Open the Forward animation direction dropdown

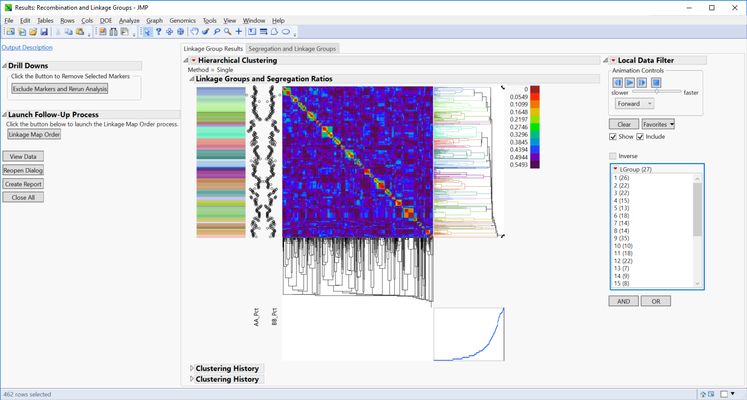(x=634, y=103)
